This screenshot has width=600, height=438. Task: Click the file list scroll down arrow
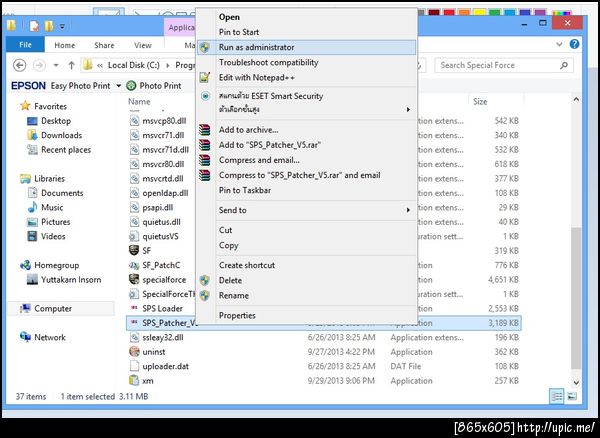coord(576,382)
